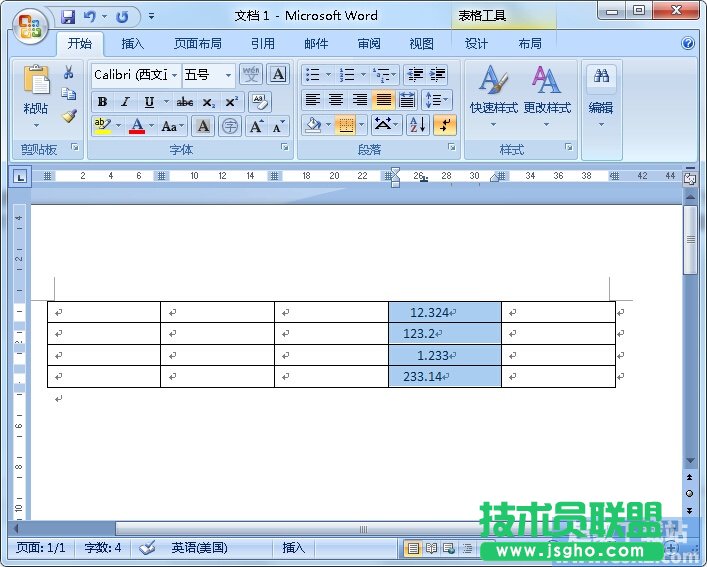Click the Sort A-Z icon
The image size is (707, 567).
click(417, 125)
